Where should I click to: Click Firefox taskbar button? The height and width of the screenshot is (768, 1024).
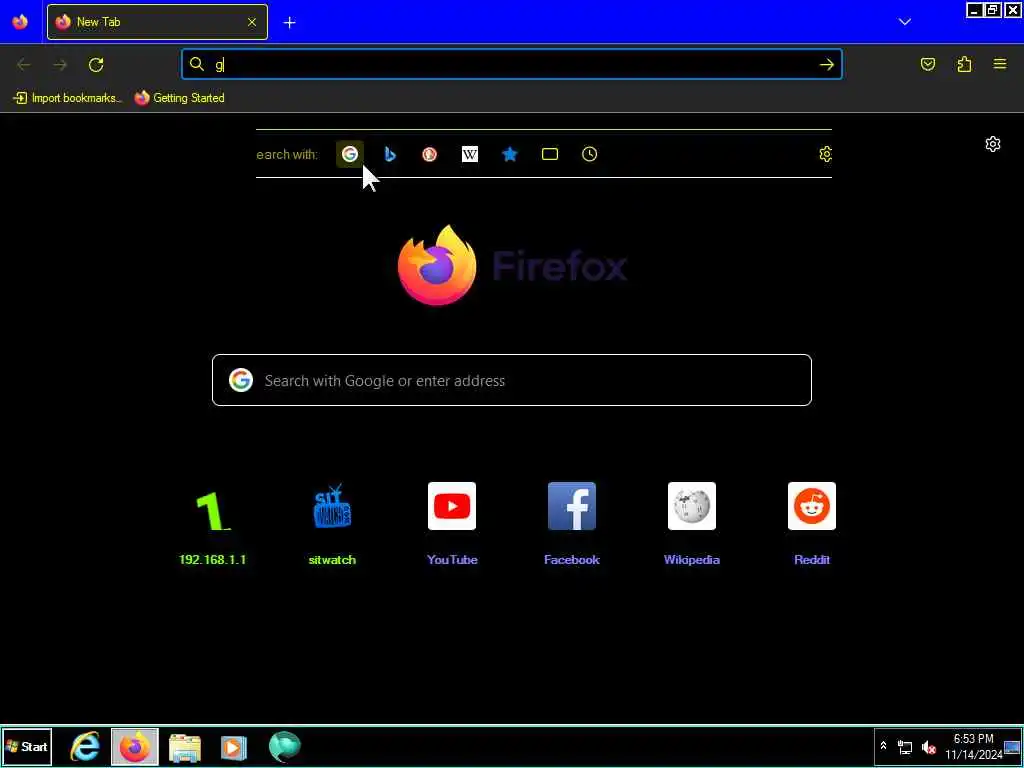(135, 746)
